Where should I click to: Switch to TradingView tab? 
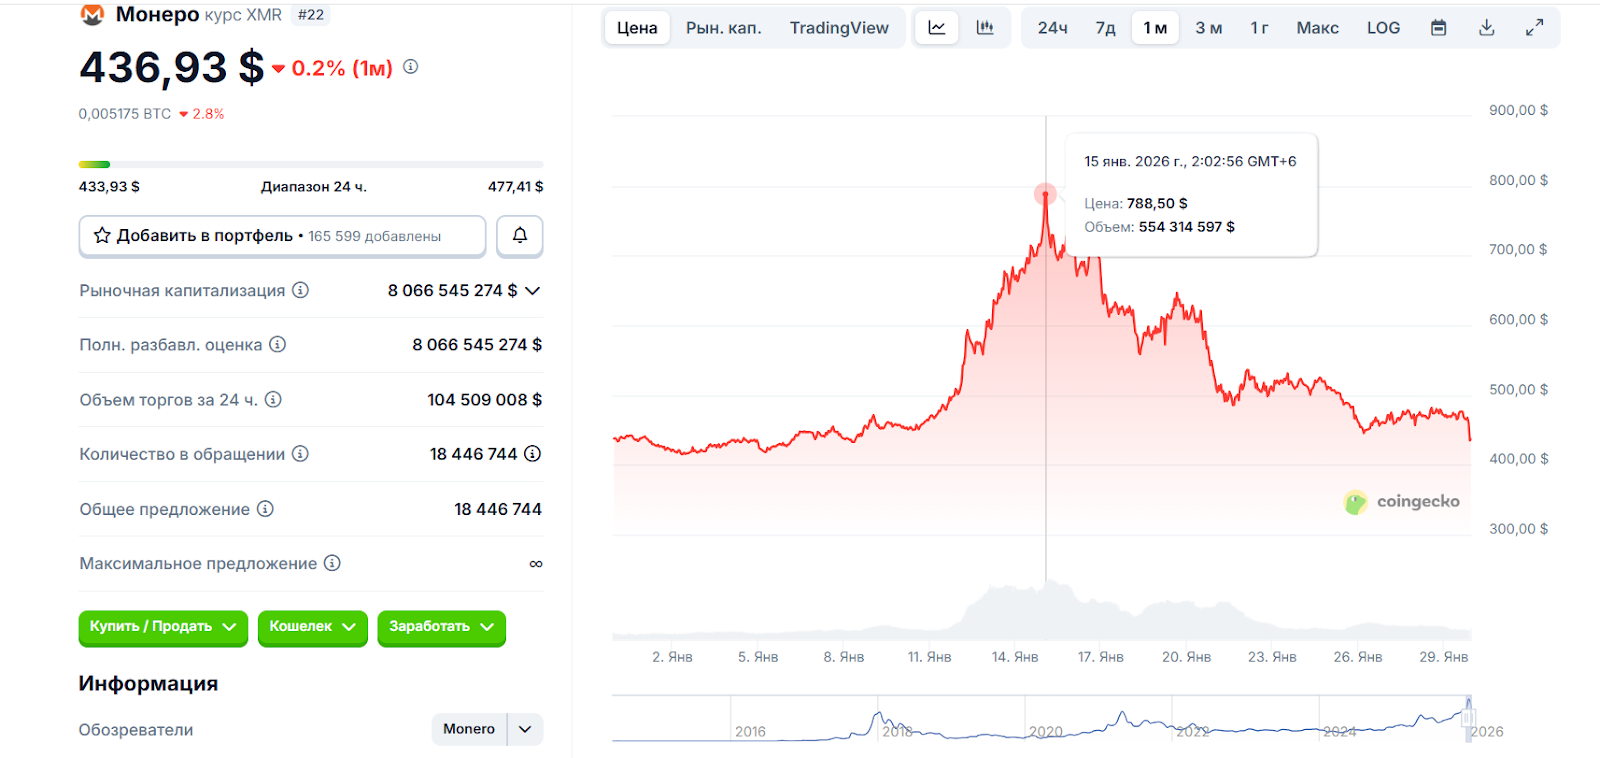[839, 28]
